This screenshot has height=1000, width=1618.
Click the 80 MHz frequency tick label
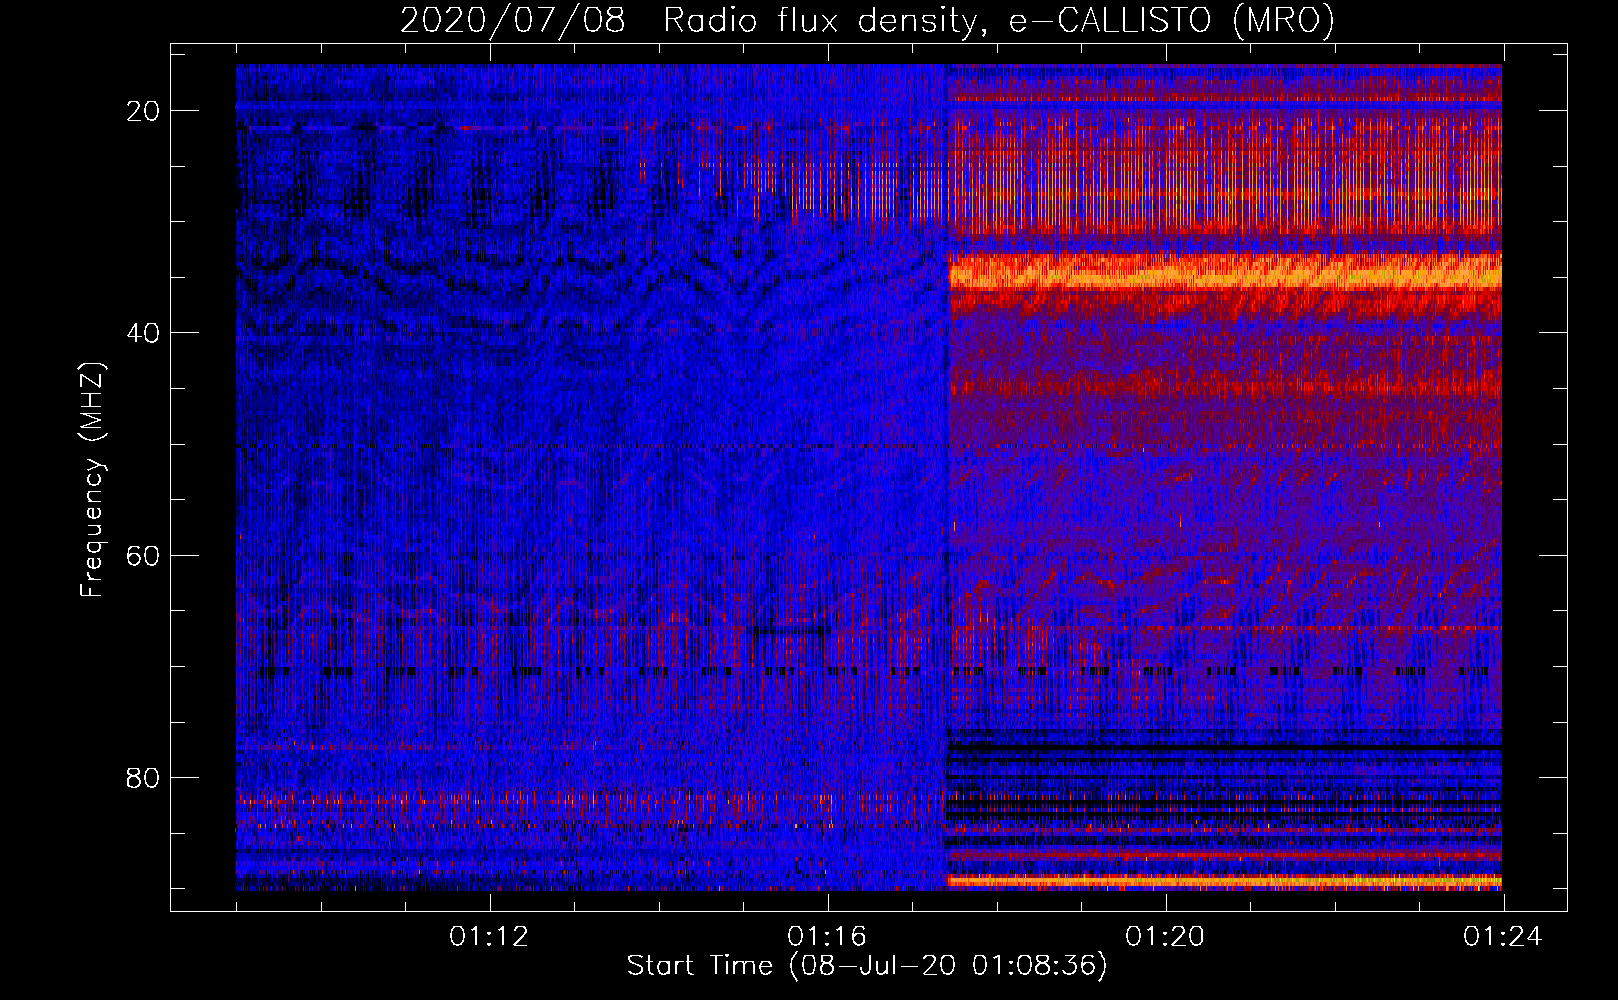point(144,777)
